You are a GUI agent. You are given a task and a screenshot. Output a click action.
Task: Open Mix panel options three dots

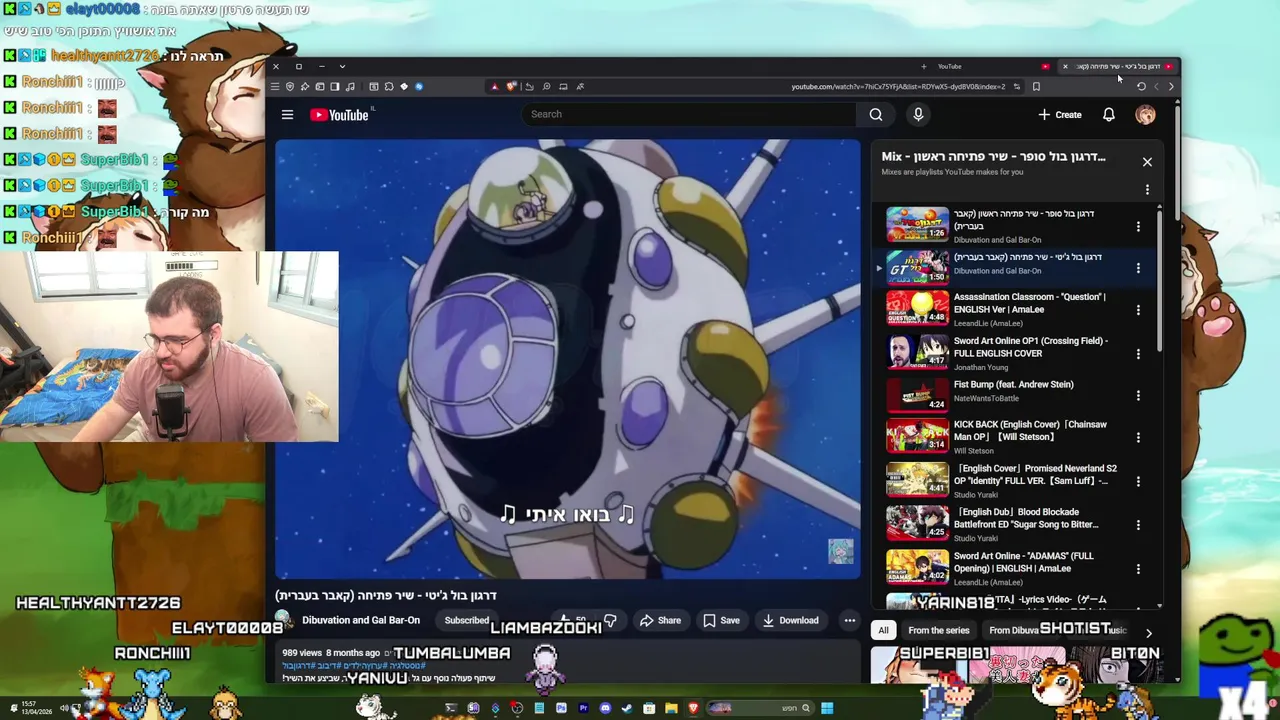[1147, 189]
